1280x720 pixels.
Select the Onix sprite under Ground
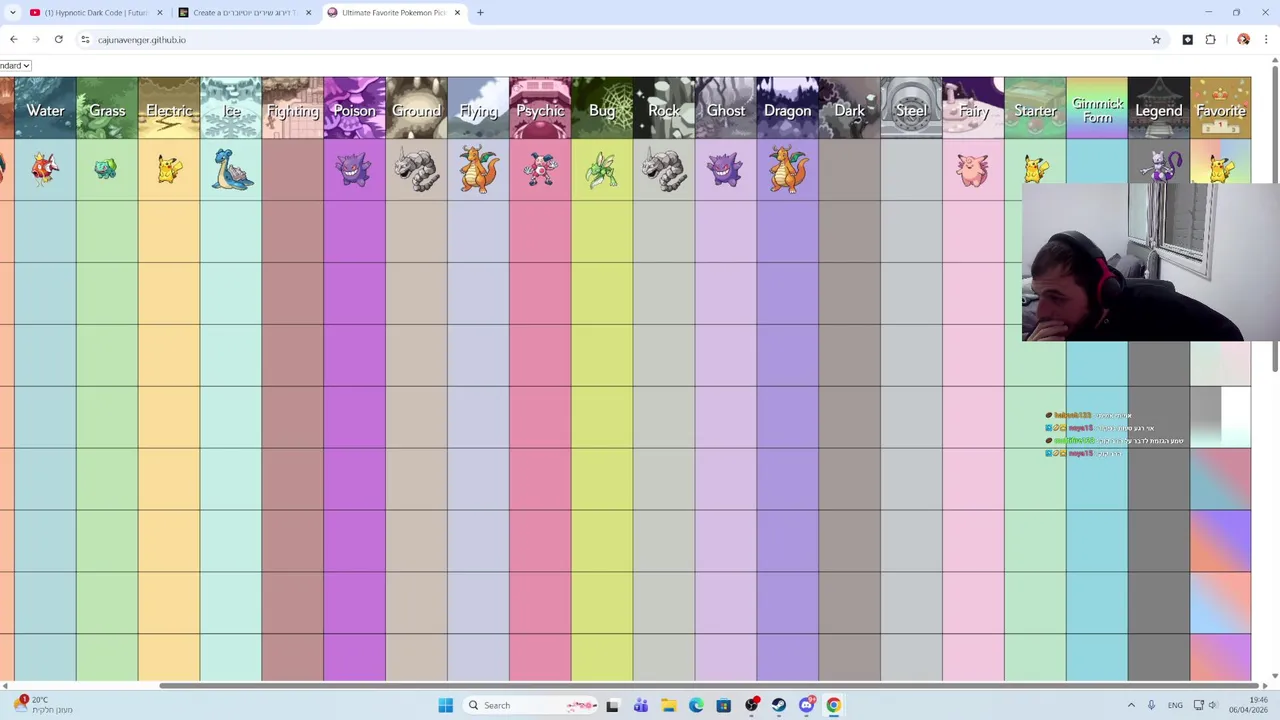click(x=416, y=169)
